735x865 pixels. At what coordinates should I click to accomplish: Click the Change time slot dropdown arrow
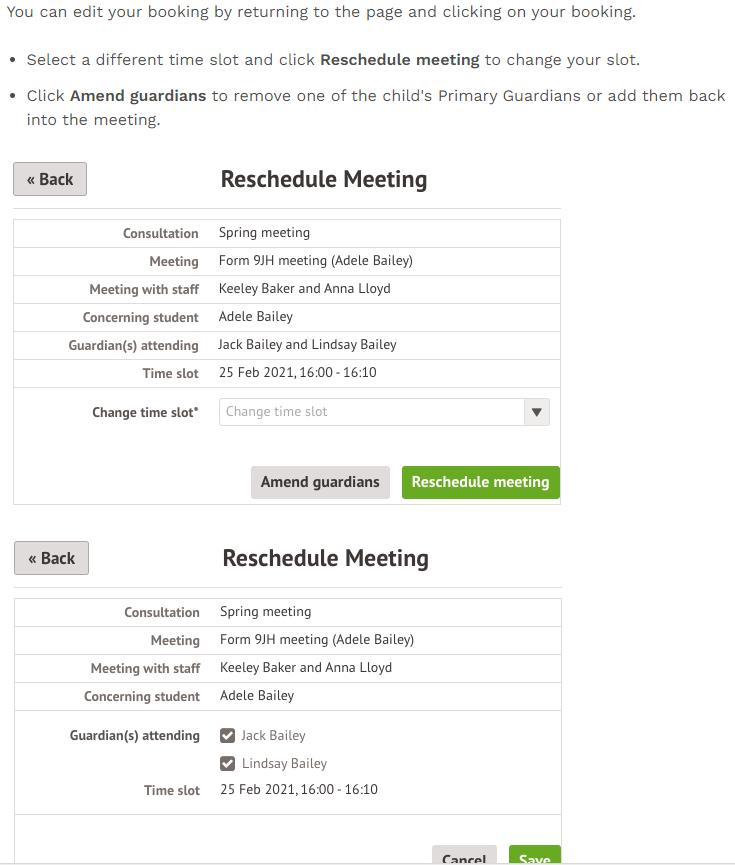click(537, 412)
